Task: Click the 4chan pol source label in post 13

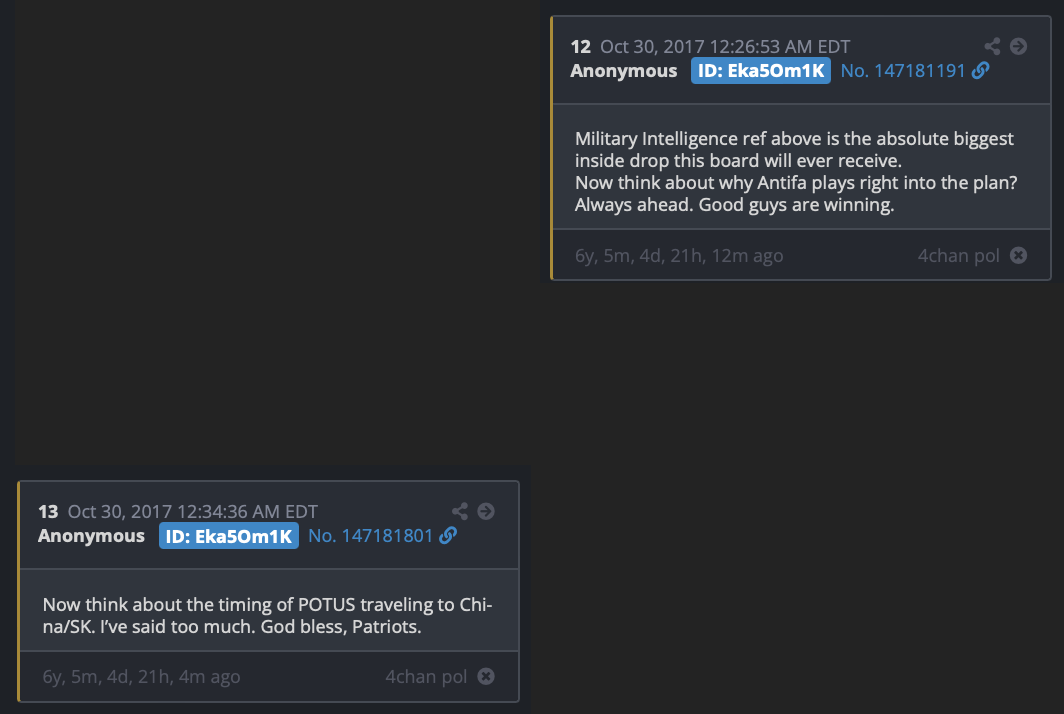Action: click(x=426, y=677)
